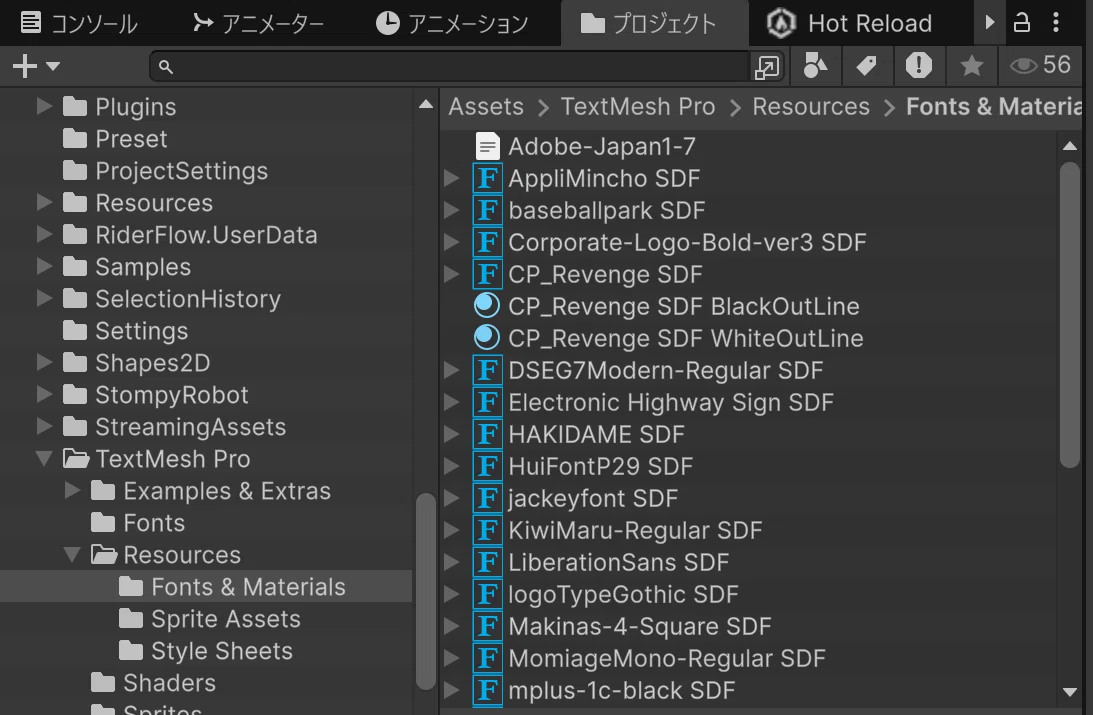Select the jackeyfont SDF font icon
Viewport: 1093px width, 715px height.
487,499
